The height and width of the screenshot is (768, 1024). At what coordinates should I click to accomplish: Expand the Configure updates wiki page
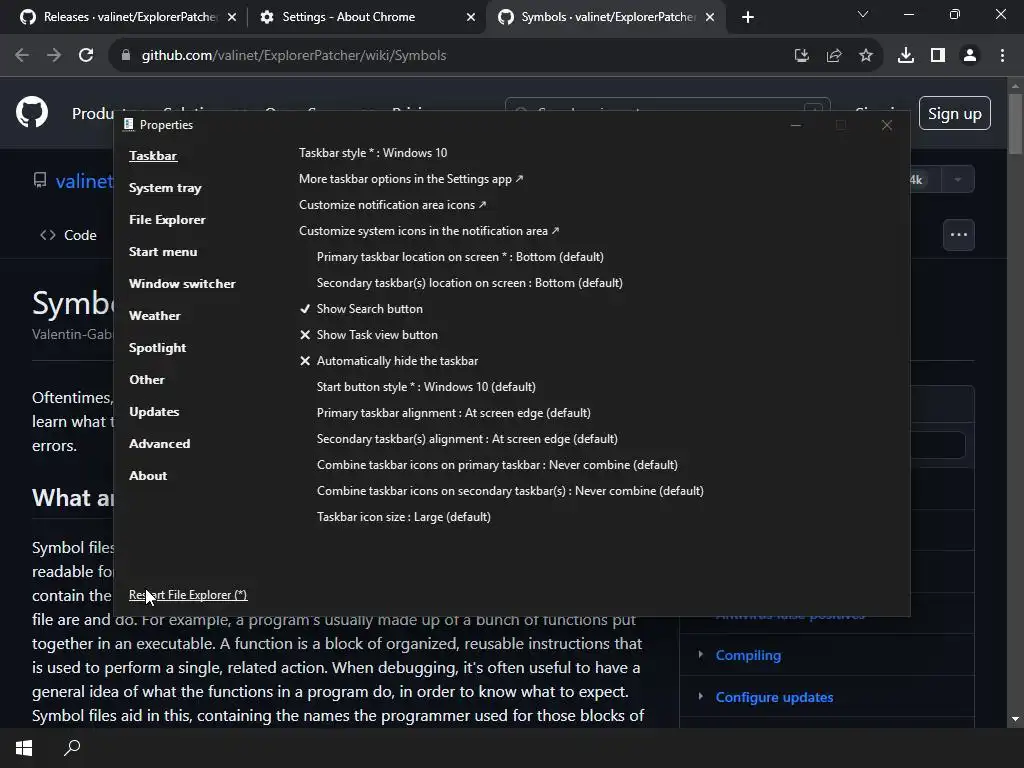pyautogui.click(x=700, y=696)
